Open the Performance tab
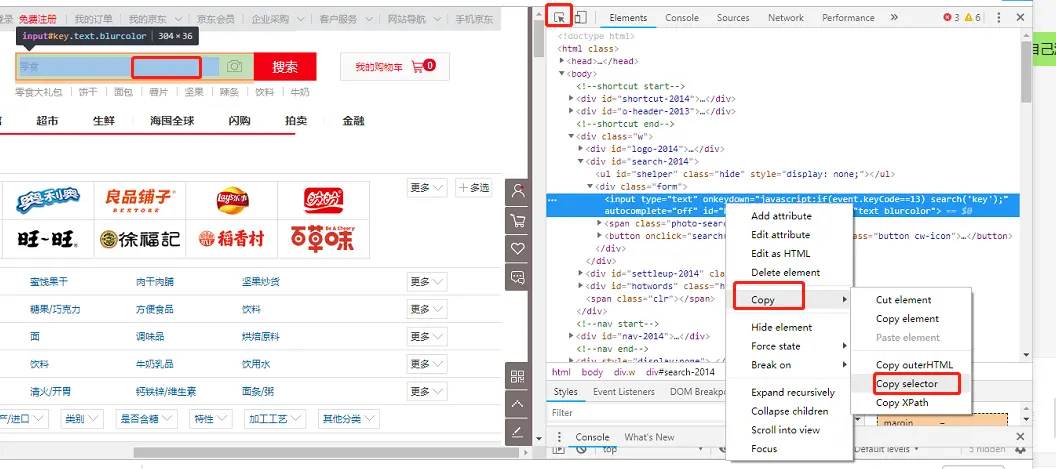This screenshot has height=469, width=1056. coord(848,18)
